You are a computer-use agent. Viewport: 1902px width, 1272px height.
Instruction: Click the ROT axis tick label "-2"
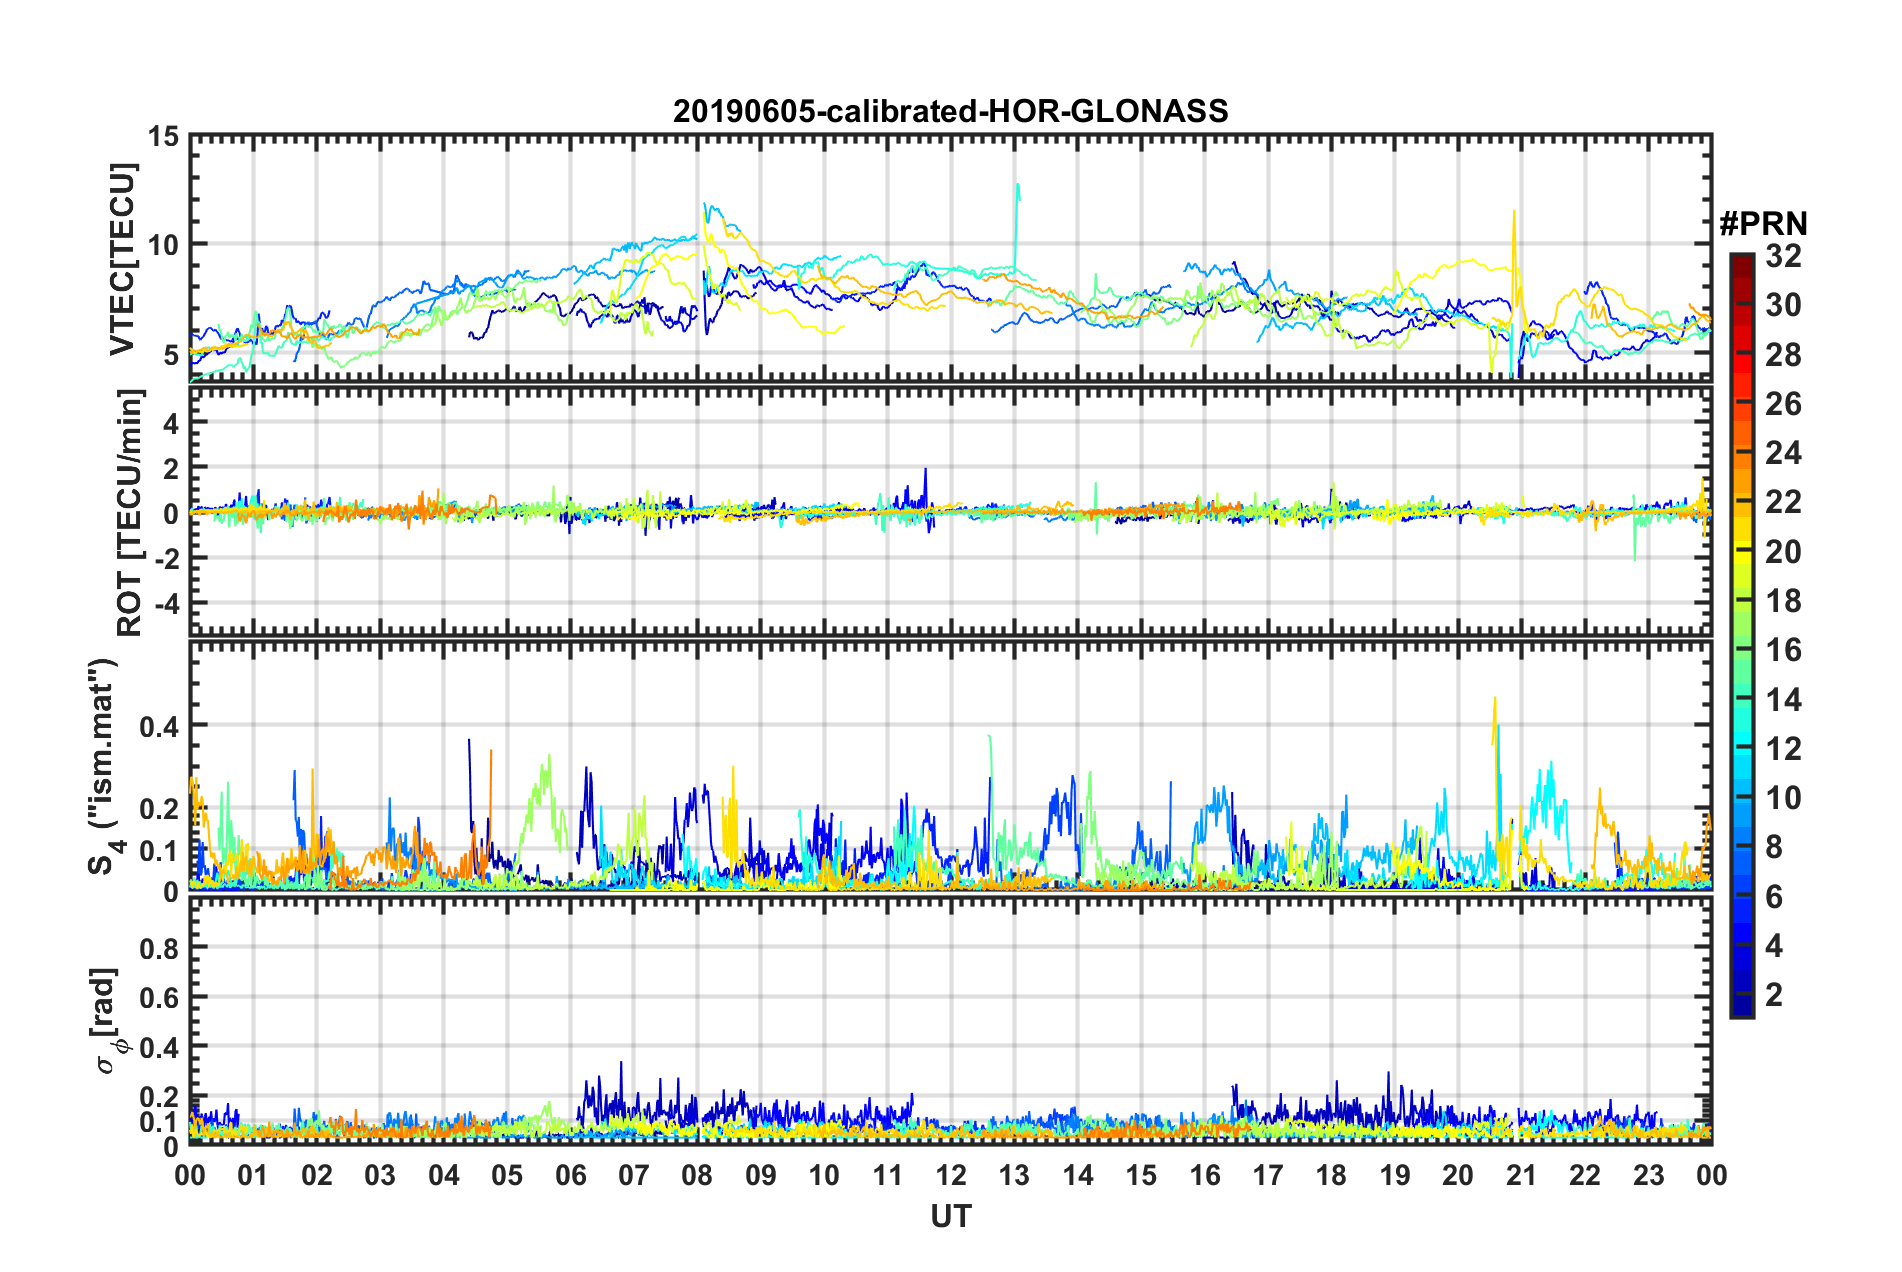click(168, 559)
